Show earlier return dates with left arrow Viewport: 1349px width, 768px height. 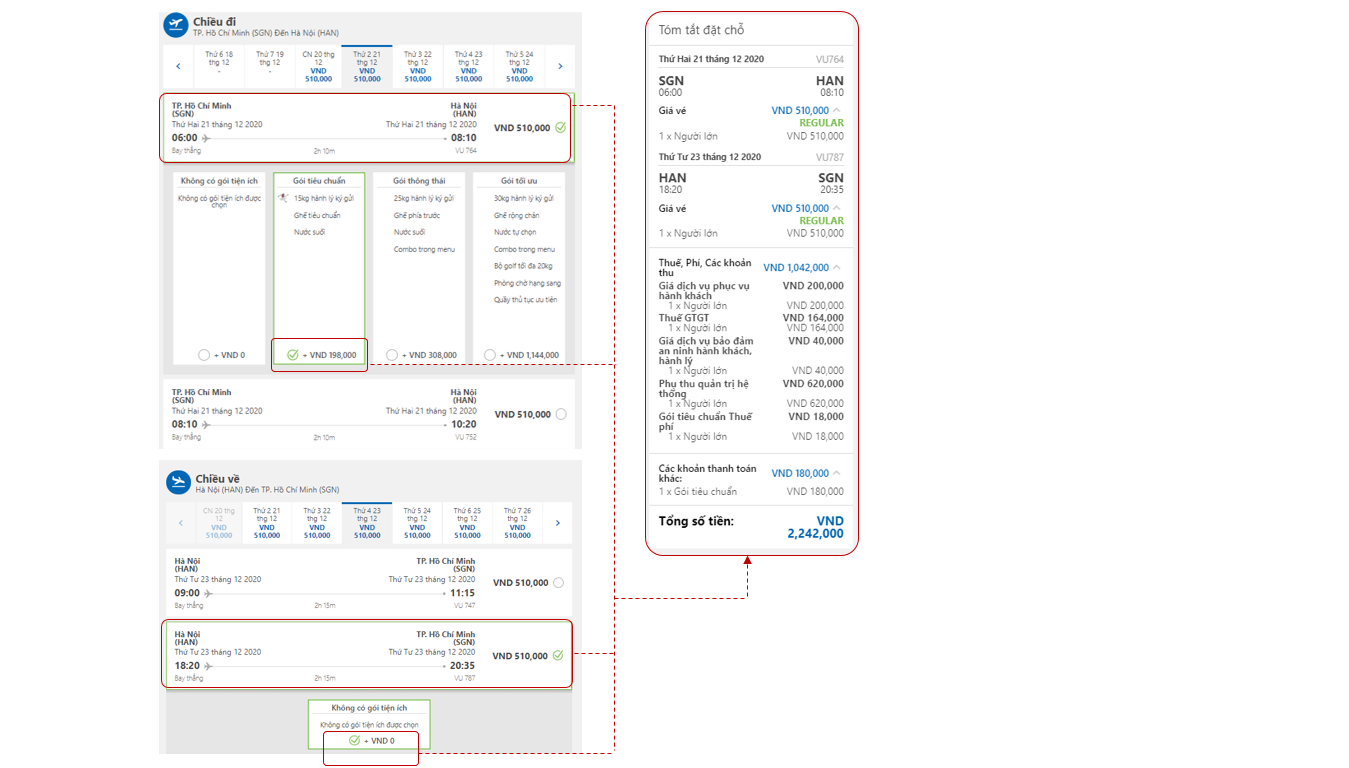pos(181,523)
